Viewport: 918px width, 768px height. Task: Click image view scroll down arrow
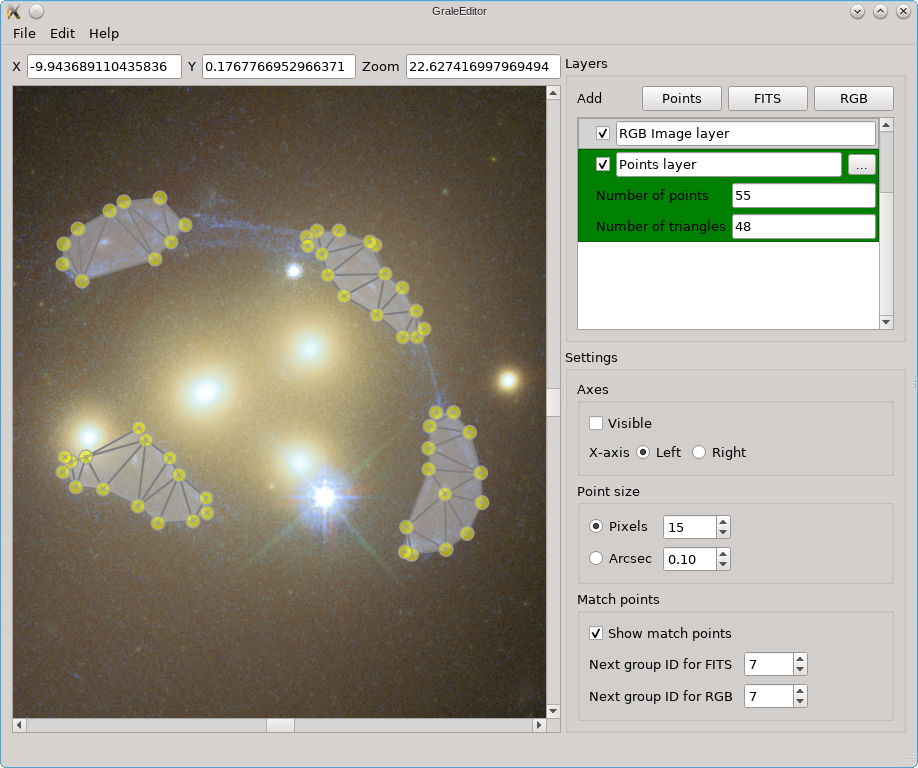coord(553,711)
